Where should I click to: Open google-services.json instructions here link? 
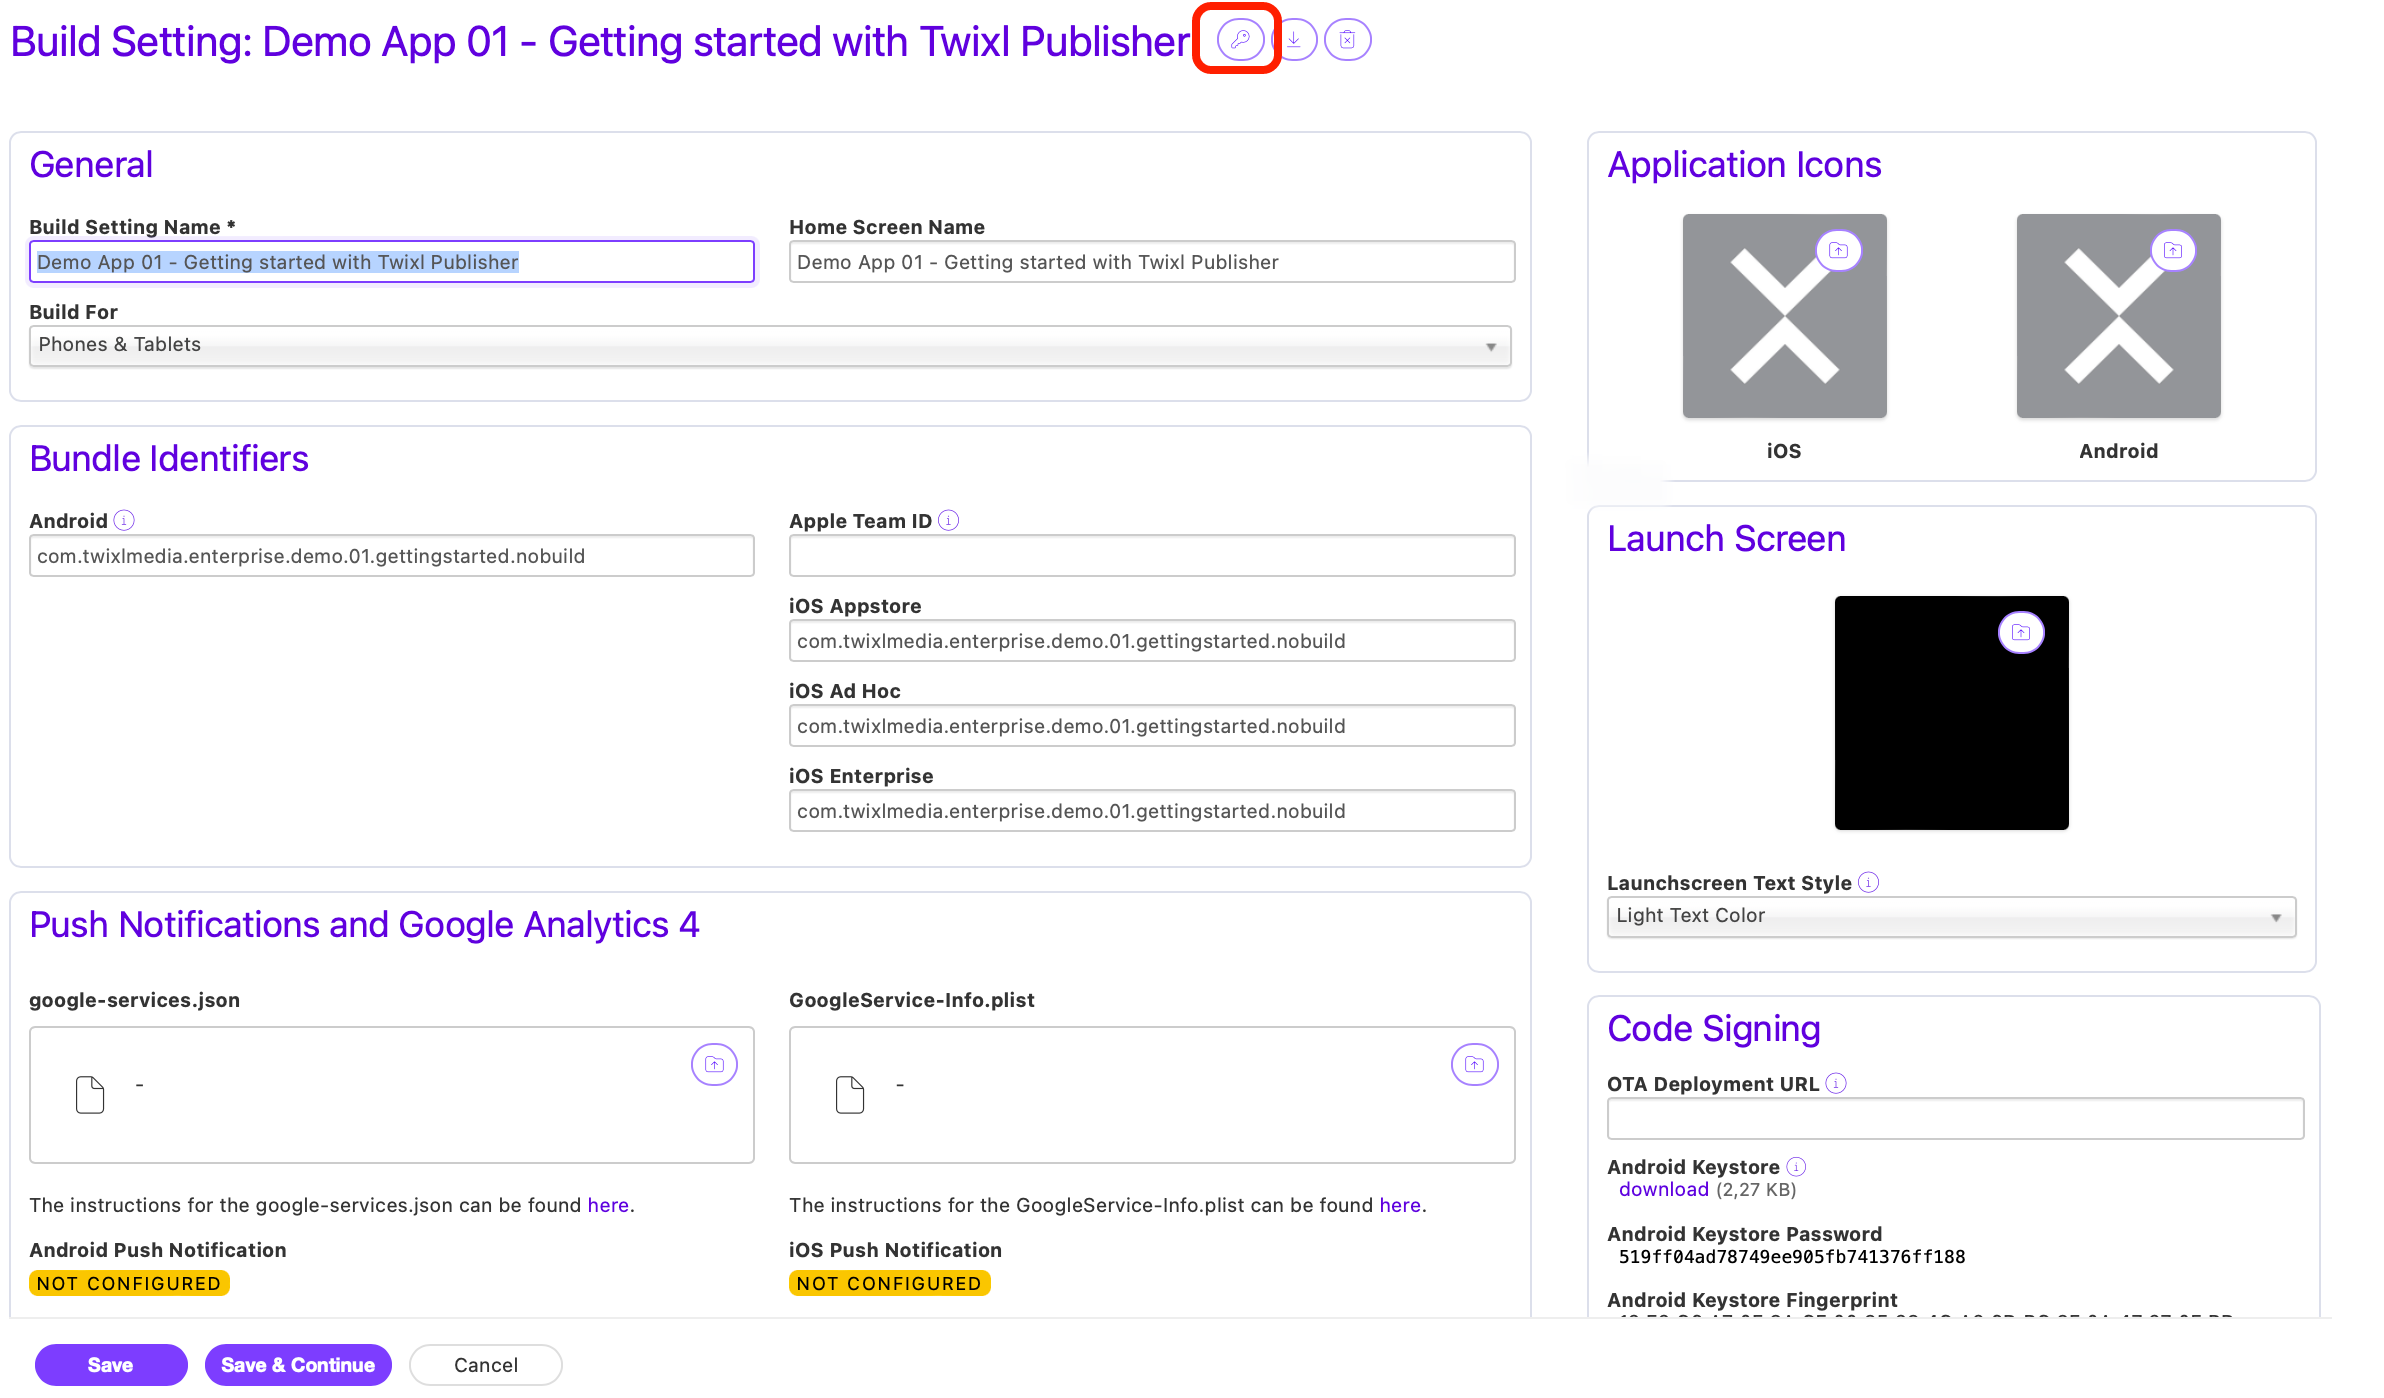608,1205
